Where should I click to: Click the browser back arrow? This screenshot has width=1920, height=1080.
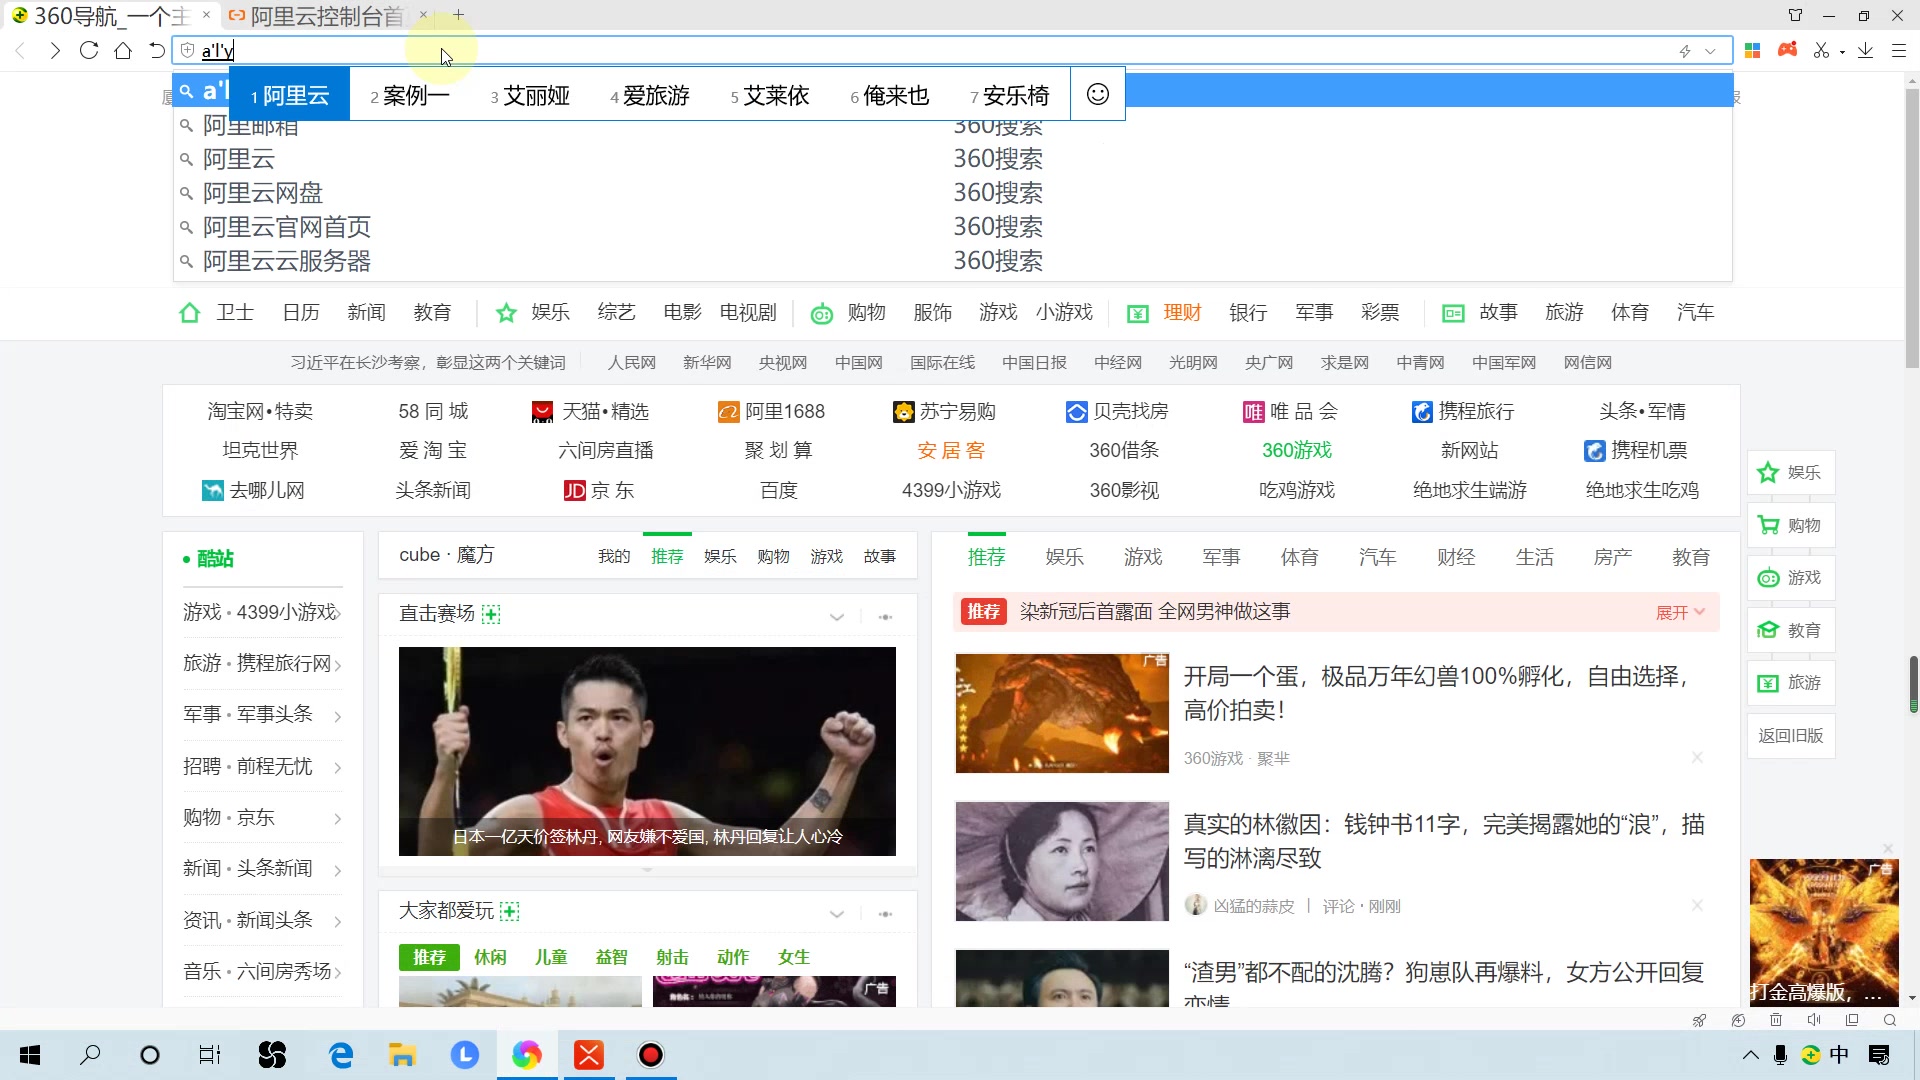[20, 50]
